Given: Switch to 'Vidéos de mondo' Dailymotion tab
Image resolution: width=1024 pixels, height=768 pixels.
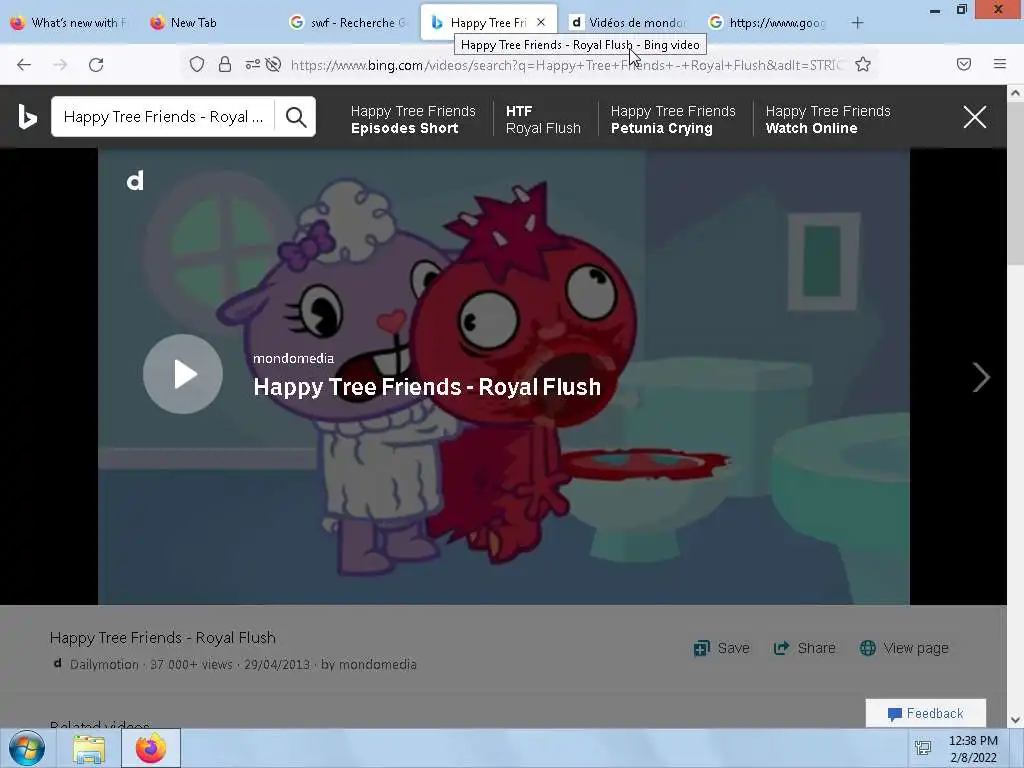Looking at the screenshot, I should [630, 23].
